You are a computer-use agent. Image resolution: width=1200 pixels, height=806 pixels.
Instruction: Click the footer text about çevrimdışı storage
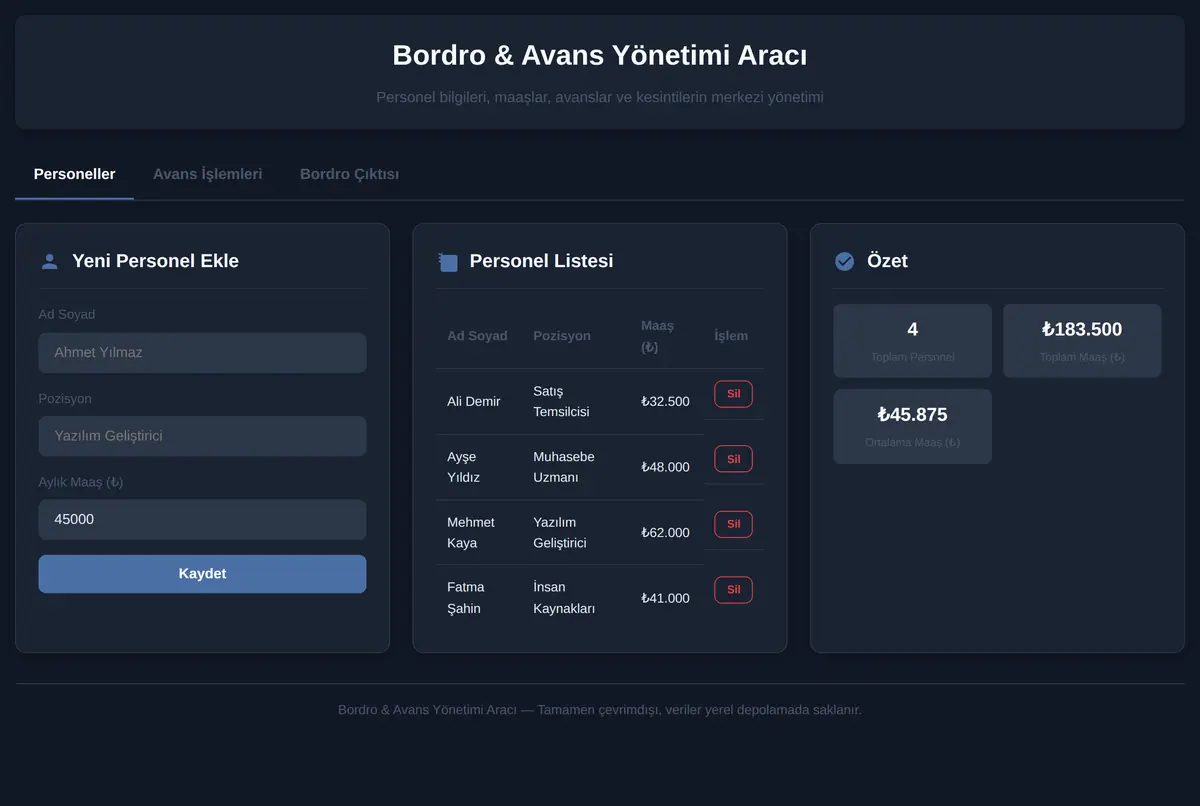pyautogui.click(x=600, y=710)
